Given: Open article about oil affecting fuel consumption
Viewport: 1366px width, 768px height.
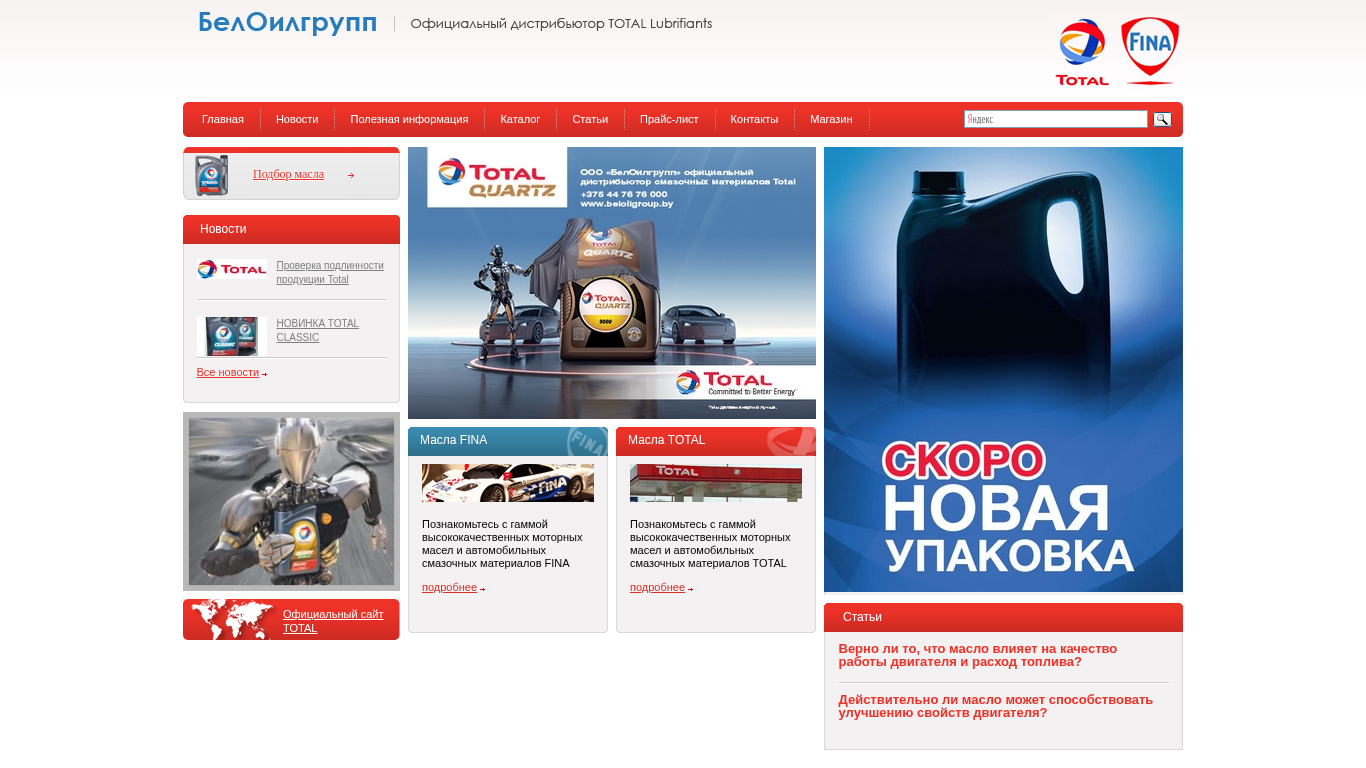Looking at the screenshot, I should 978,655.
